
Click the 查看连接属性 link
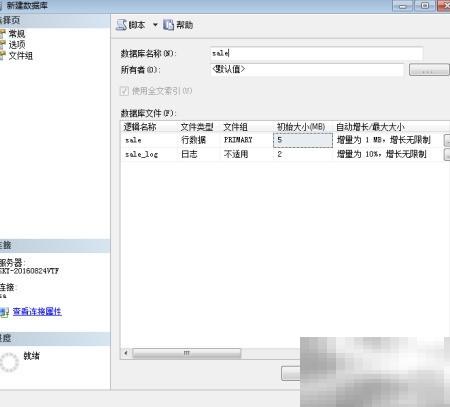tap(37, 311)
